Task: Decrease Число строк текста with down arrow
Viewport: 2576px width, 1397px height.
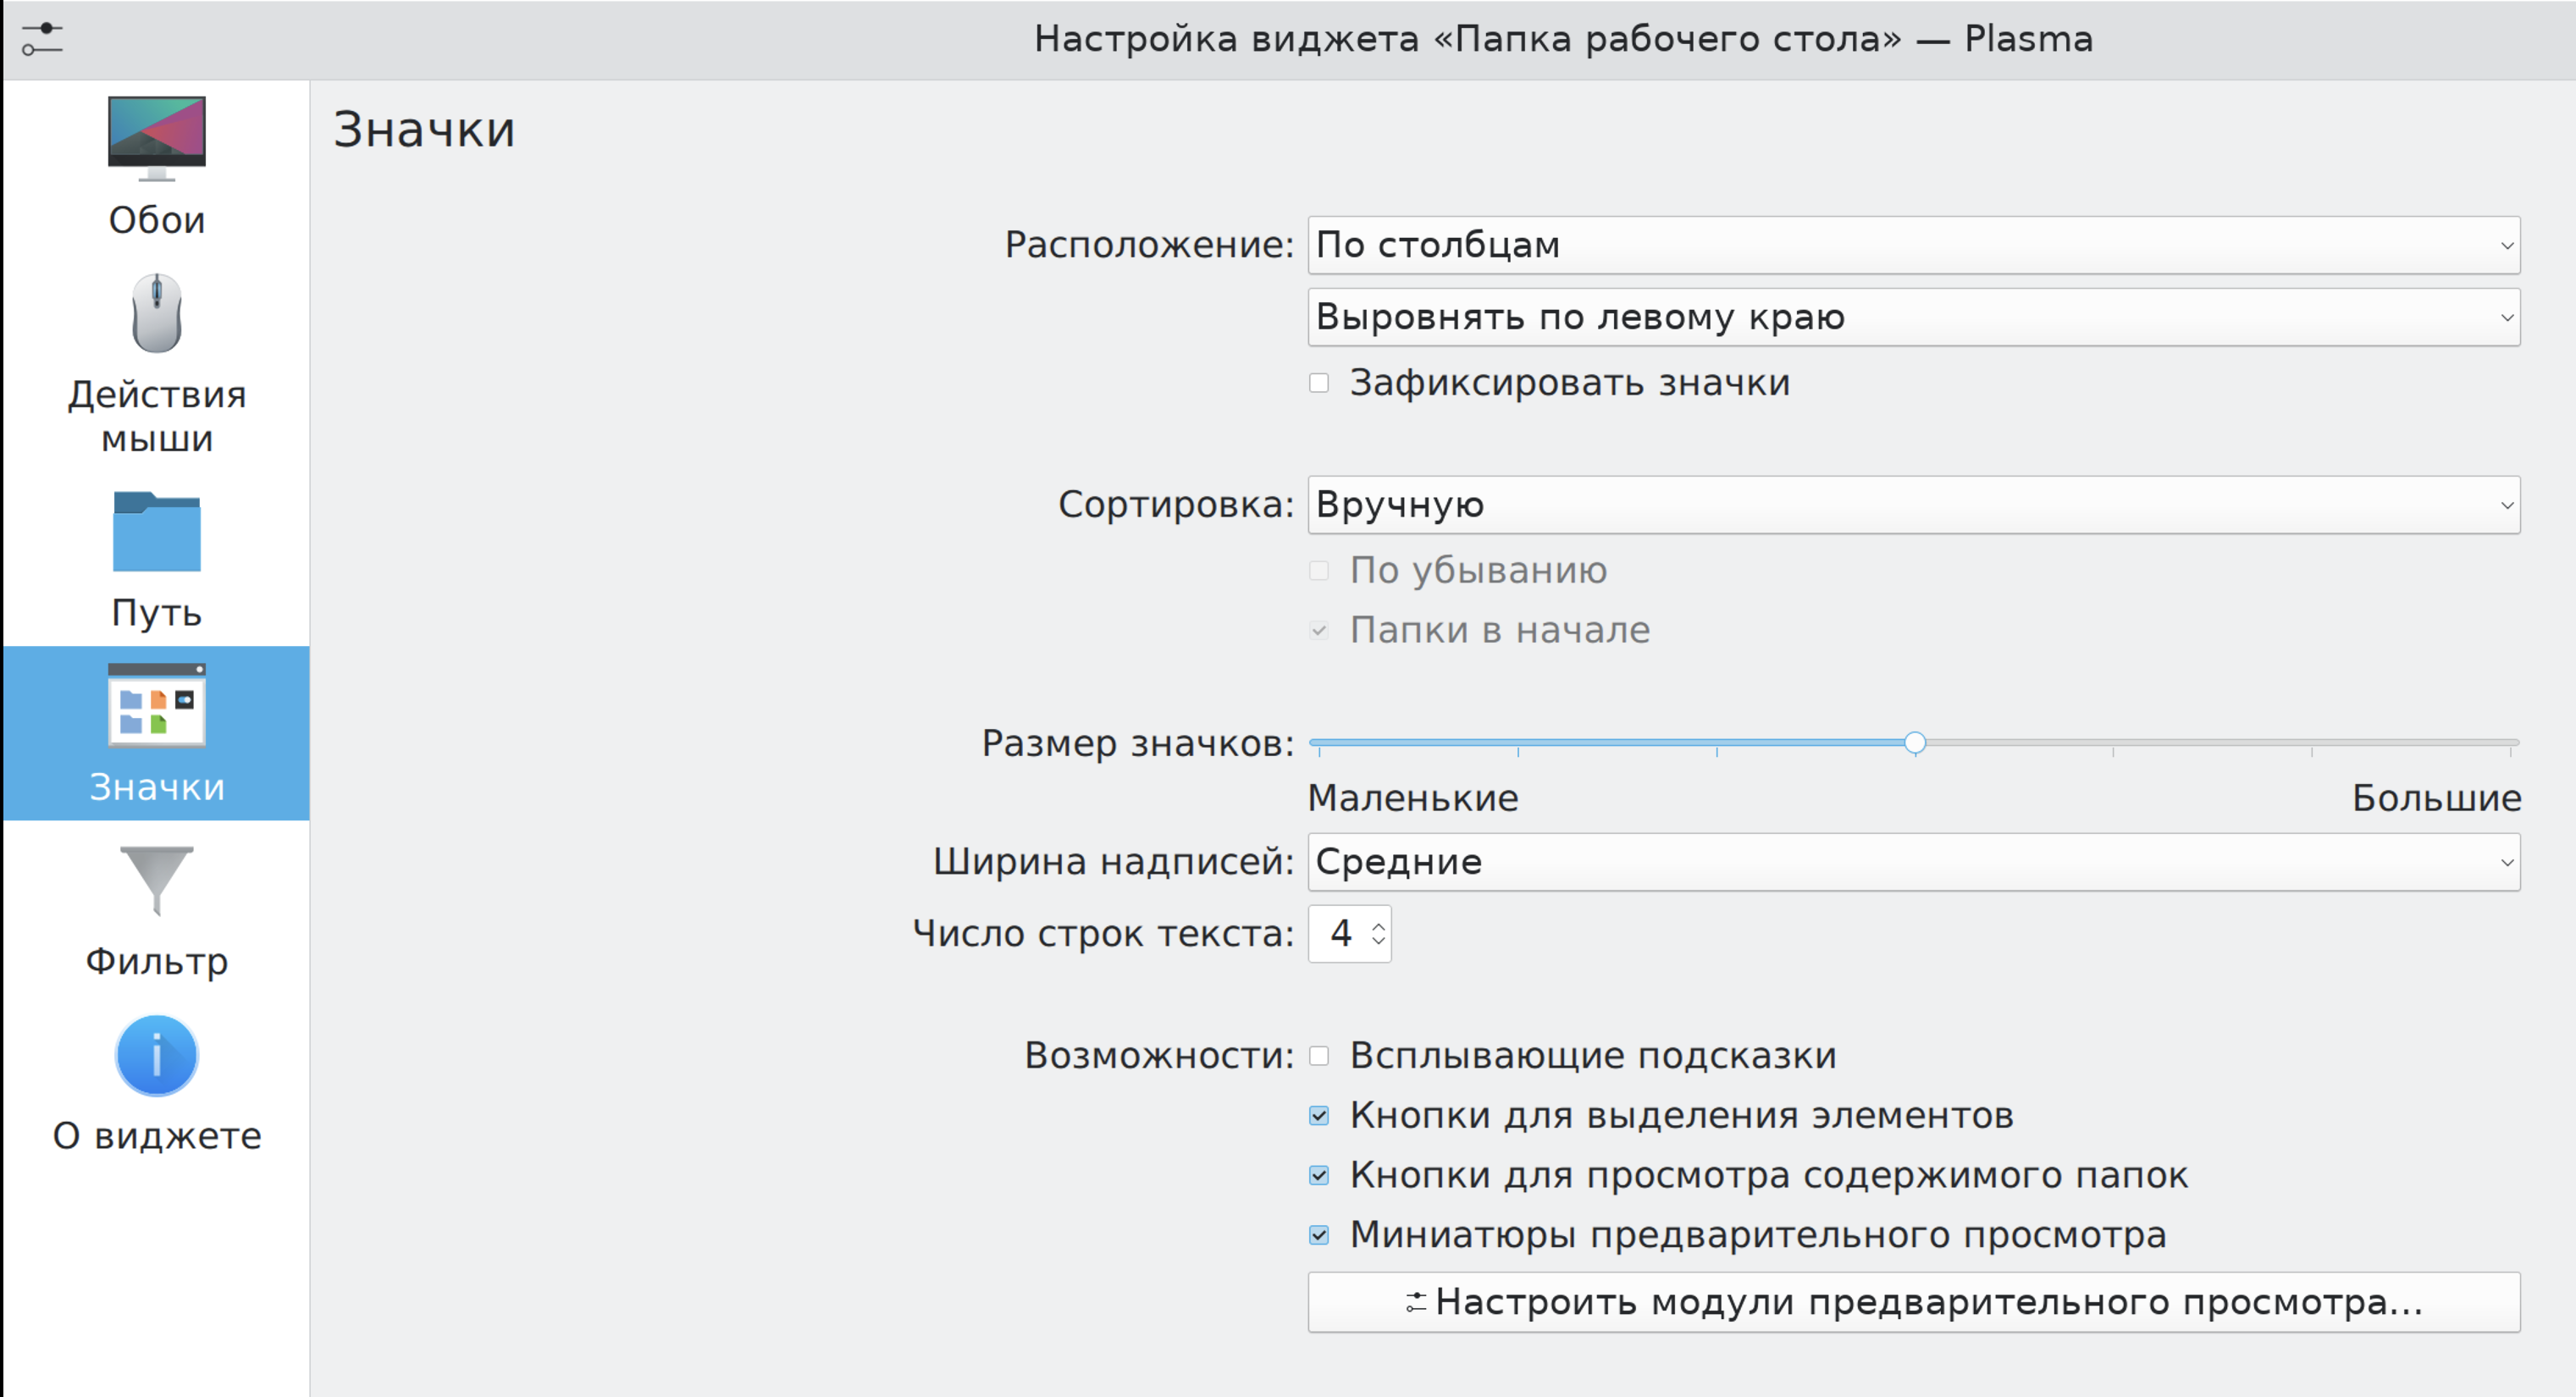Action: [x=1378, y=942]
